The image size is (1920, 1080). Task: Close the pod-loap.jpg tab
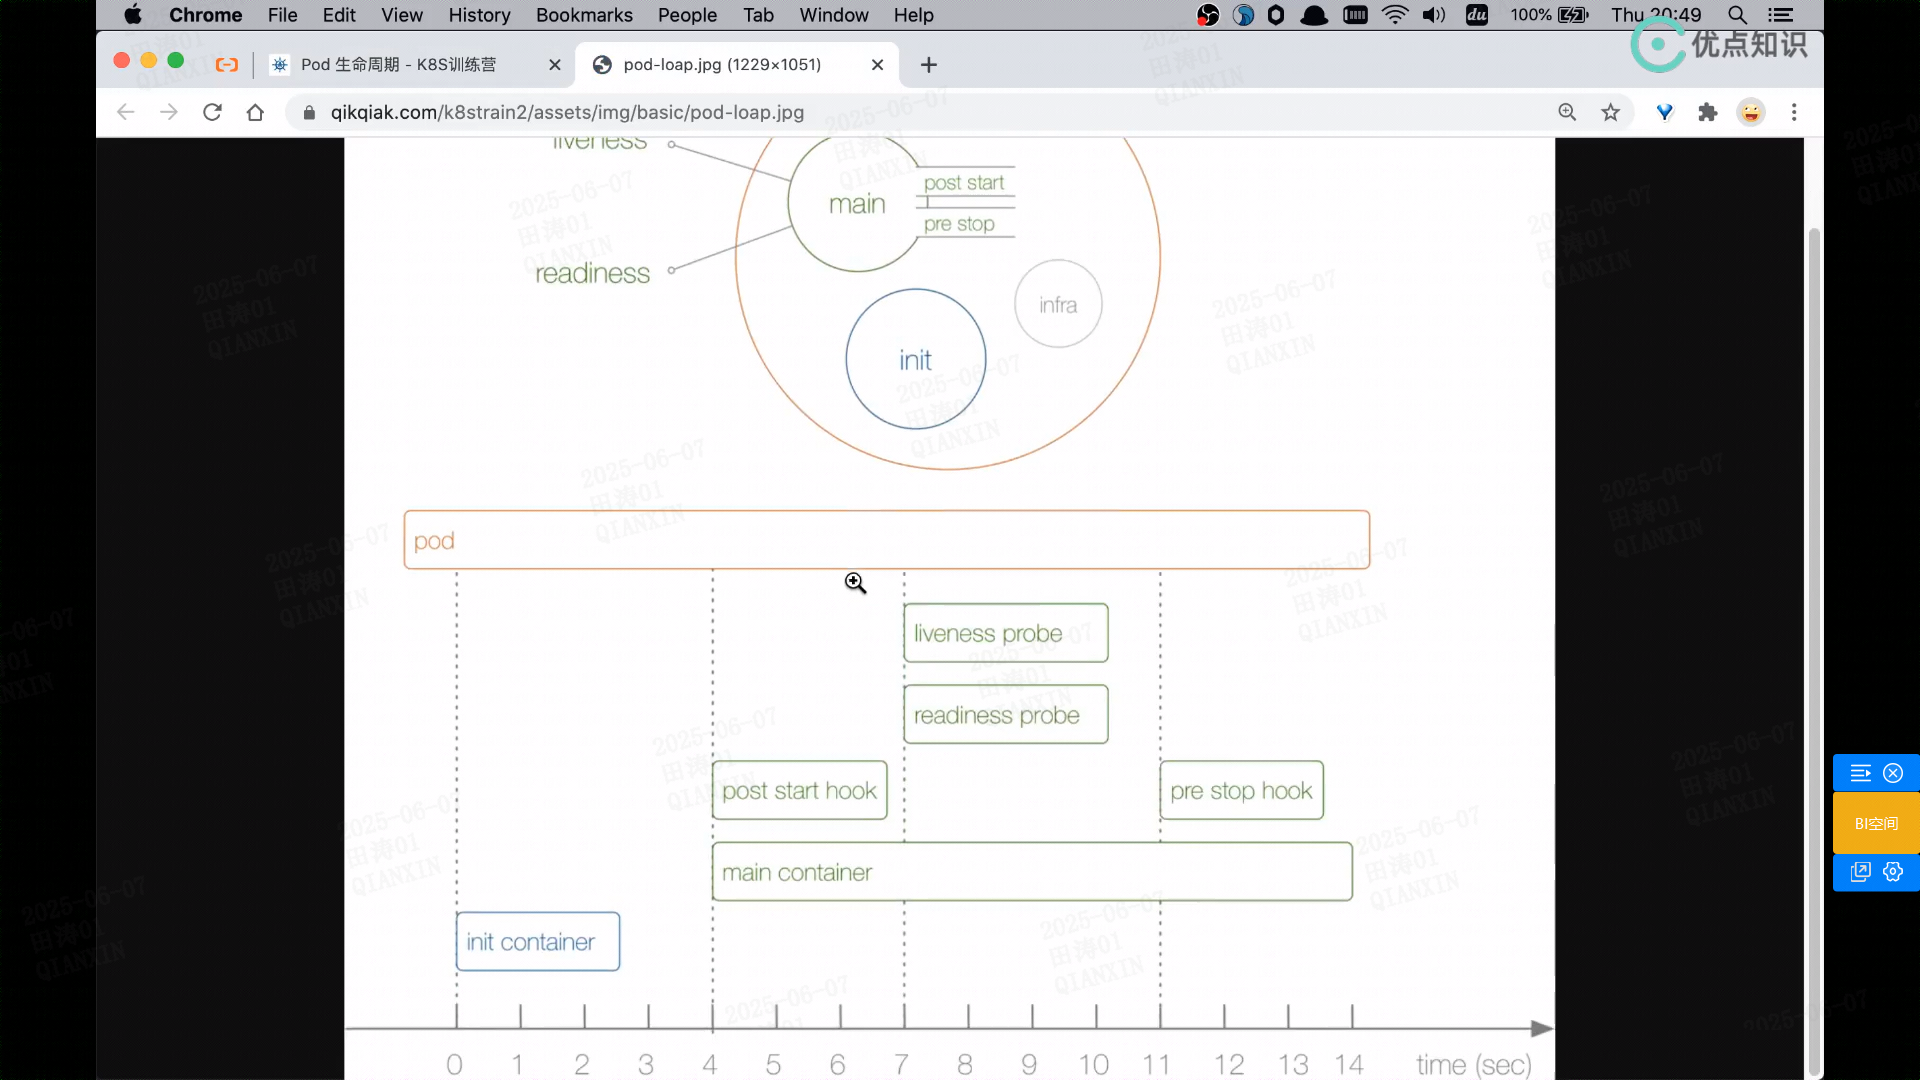877,65
